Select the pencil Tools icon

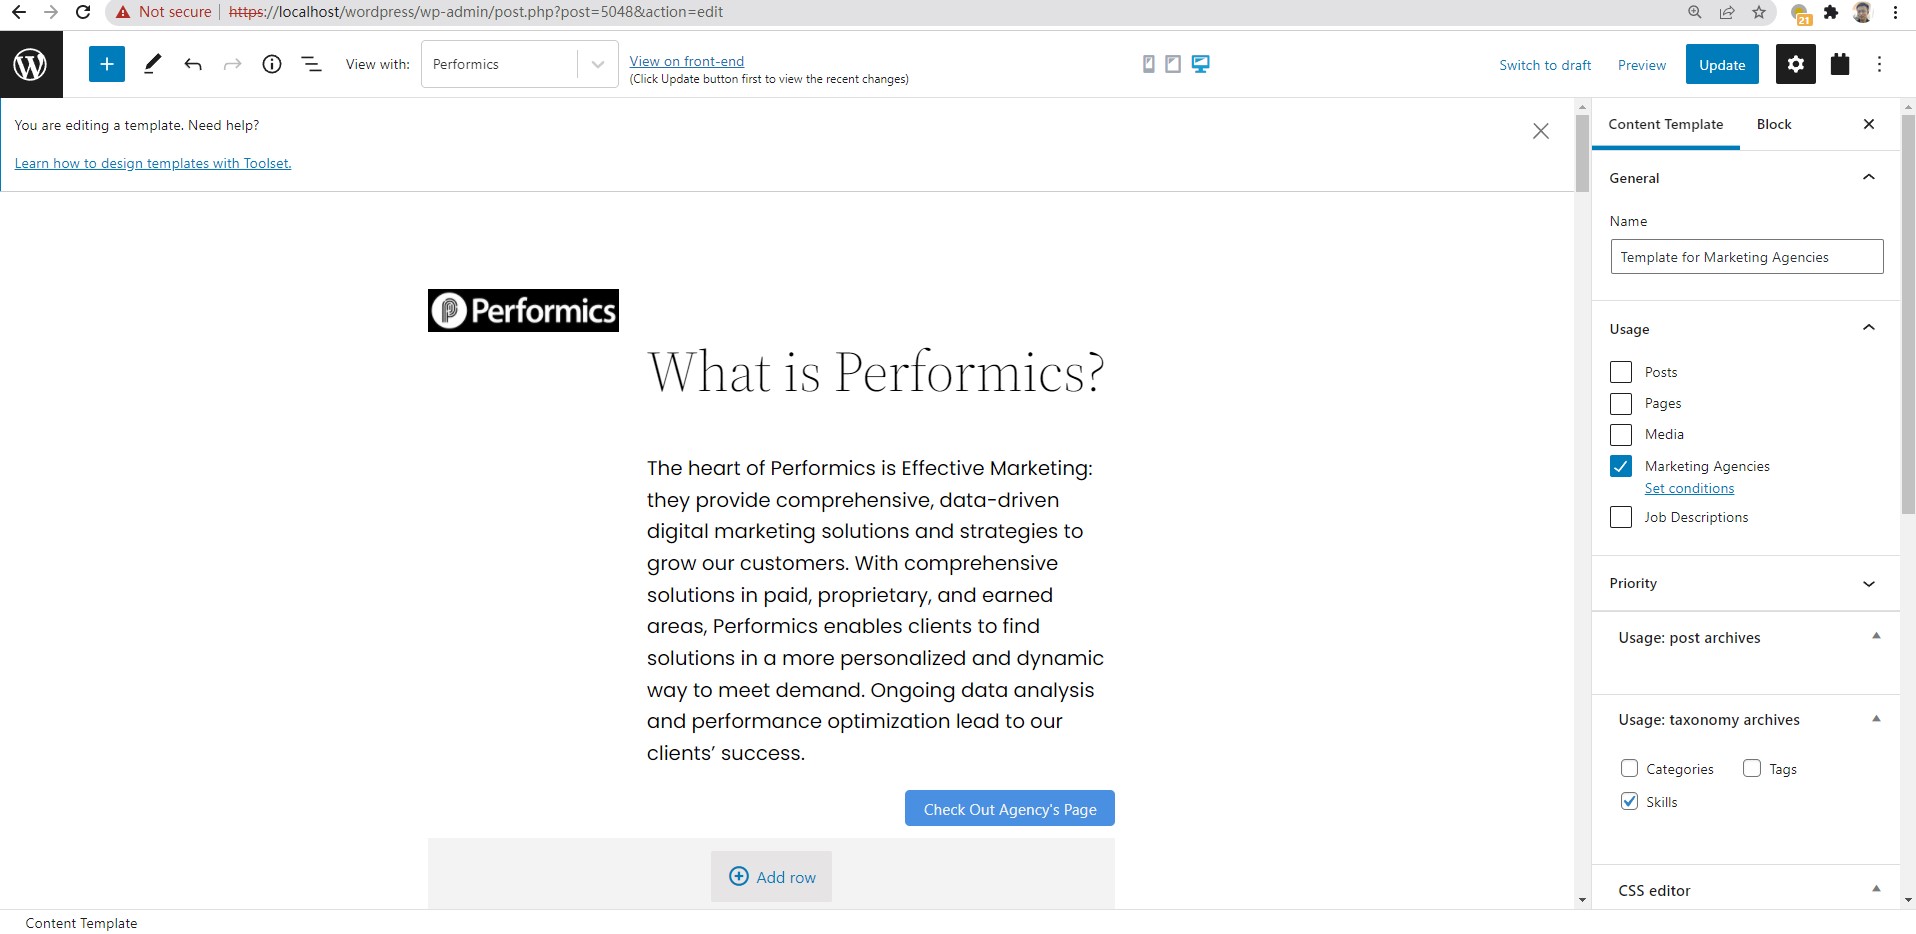(152, 64)
